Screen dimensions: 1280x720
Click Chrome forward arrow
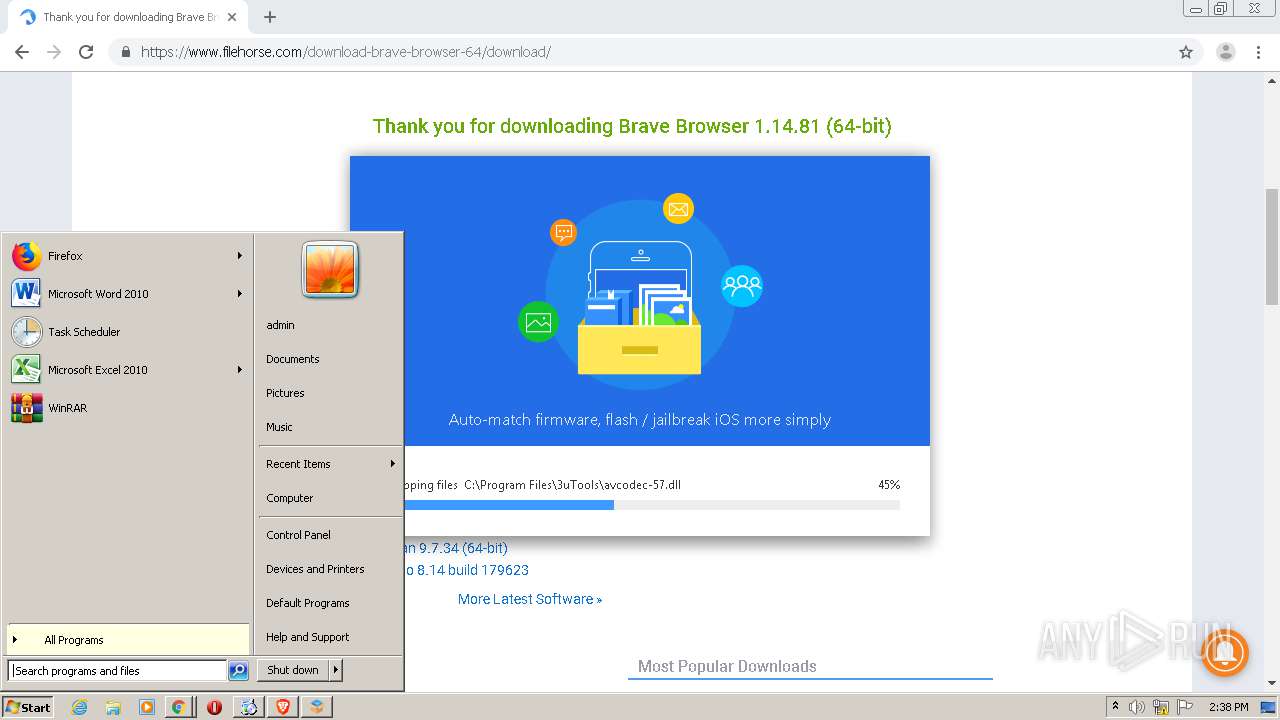click(54, 52)
